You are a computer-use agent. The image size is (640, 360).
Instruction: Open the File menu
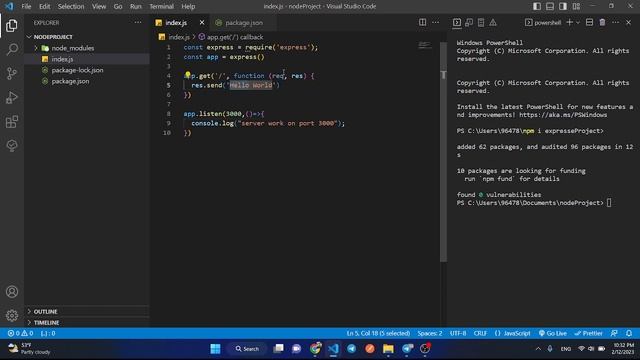(x=26, y=6)
